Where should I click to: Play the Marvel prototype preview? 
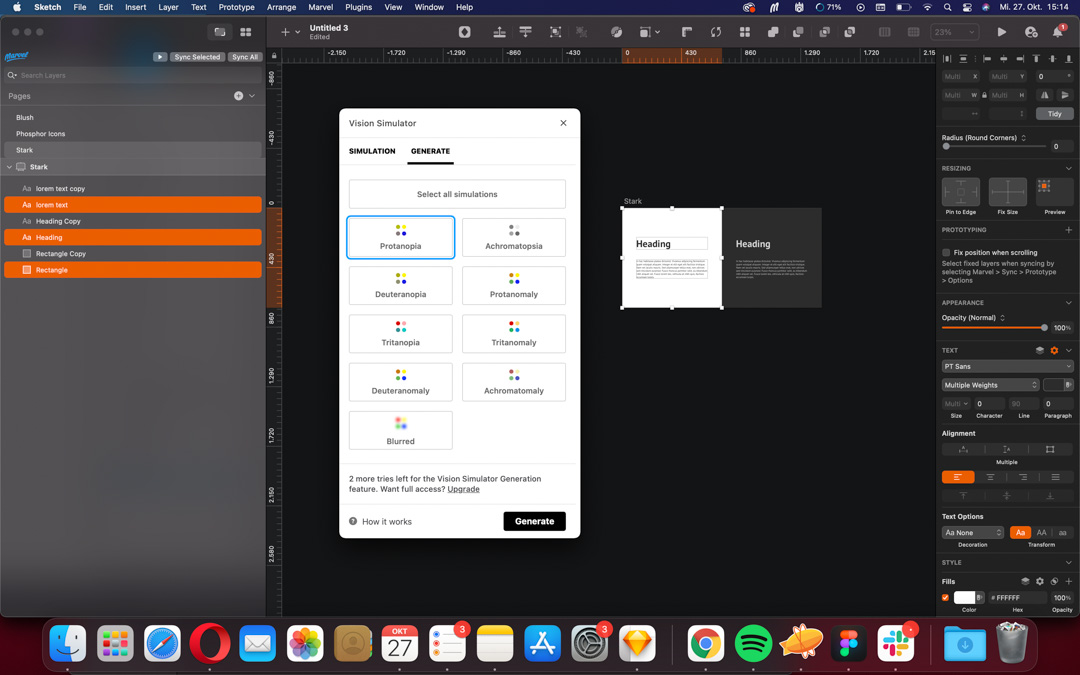(160, 57)
